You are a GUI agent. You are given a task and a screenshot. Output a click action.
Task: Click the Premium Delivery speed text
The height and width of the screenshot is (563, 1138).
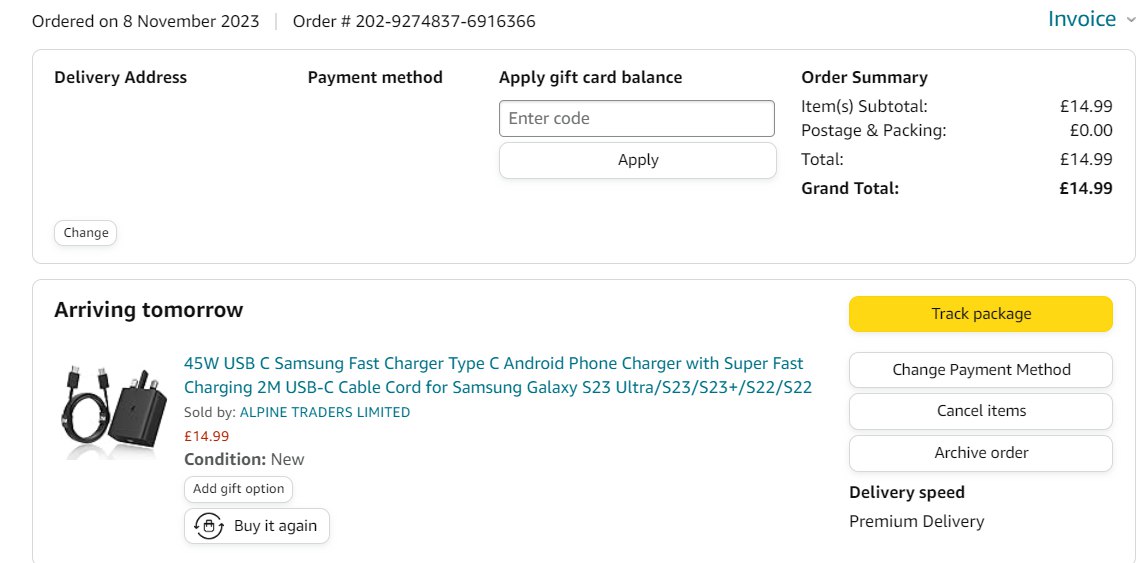916,521
